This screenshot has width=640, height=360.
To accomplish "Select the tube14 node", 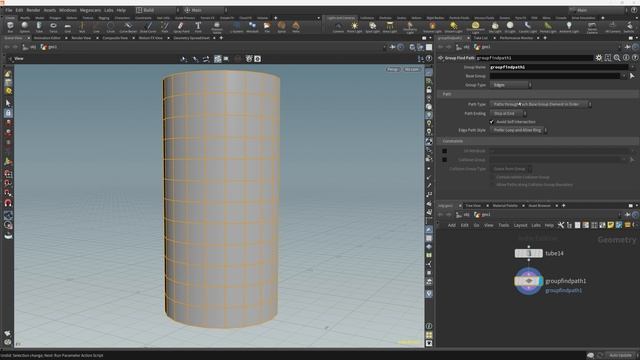I will click(529, 253).
